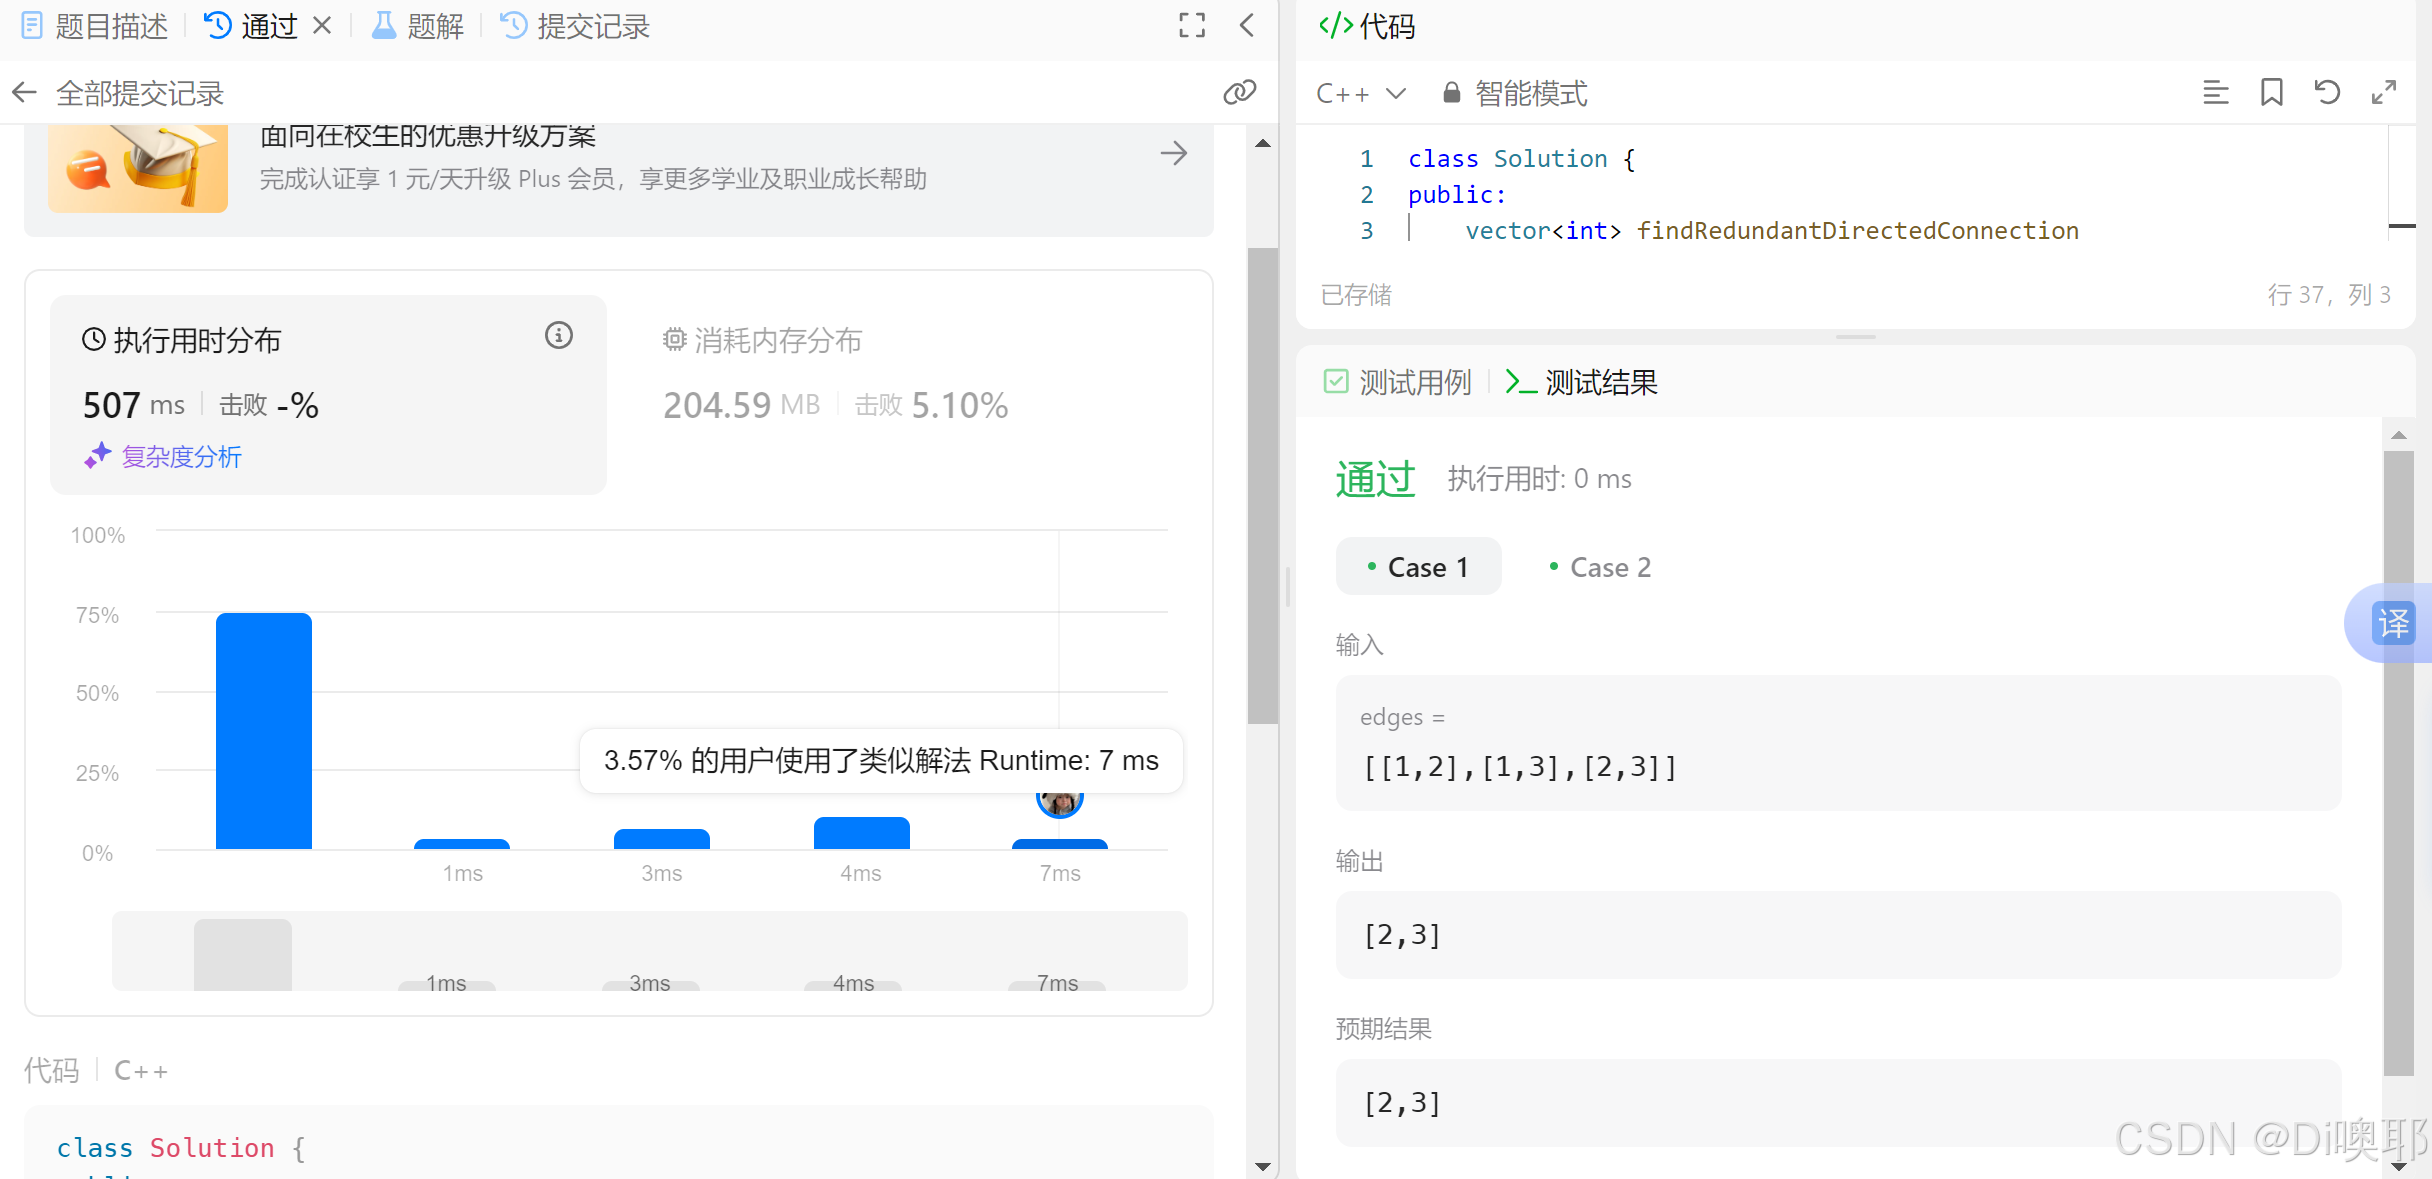The image size is (2432, 1179).
Task: Reset the code to default template
Action: click(2327, 92)
